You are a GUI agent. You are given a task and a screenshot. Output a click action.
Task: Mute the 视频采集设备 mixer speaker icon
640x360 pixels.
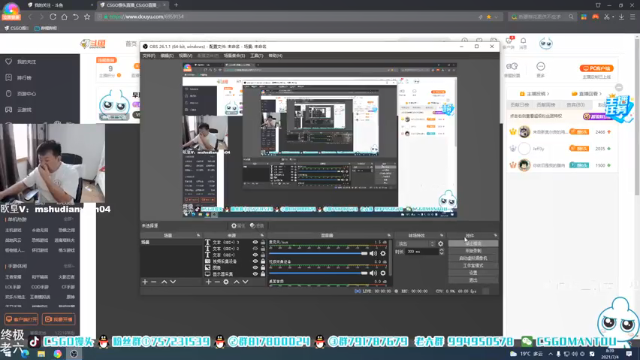click(x=373, y=273)
